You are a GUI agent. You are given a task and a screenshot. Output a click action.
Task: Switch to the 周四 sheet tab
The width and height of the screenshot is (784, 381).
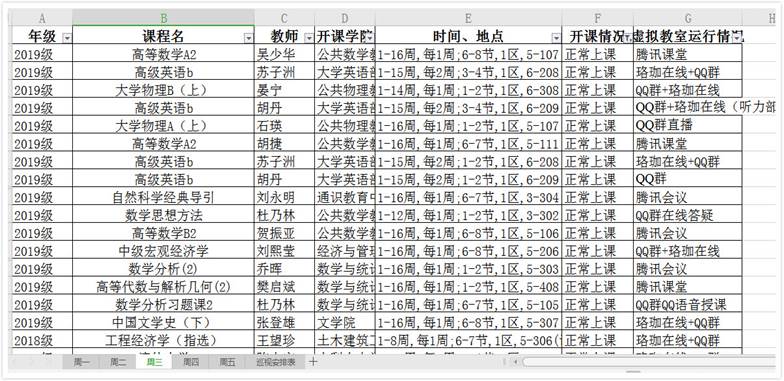click(x=190, y=362)
